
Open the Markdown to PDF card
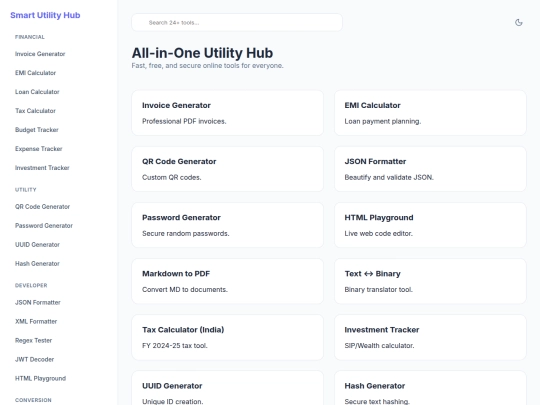227,281
